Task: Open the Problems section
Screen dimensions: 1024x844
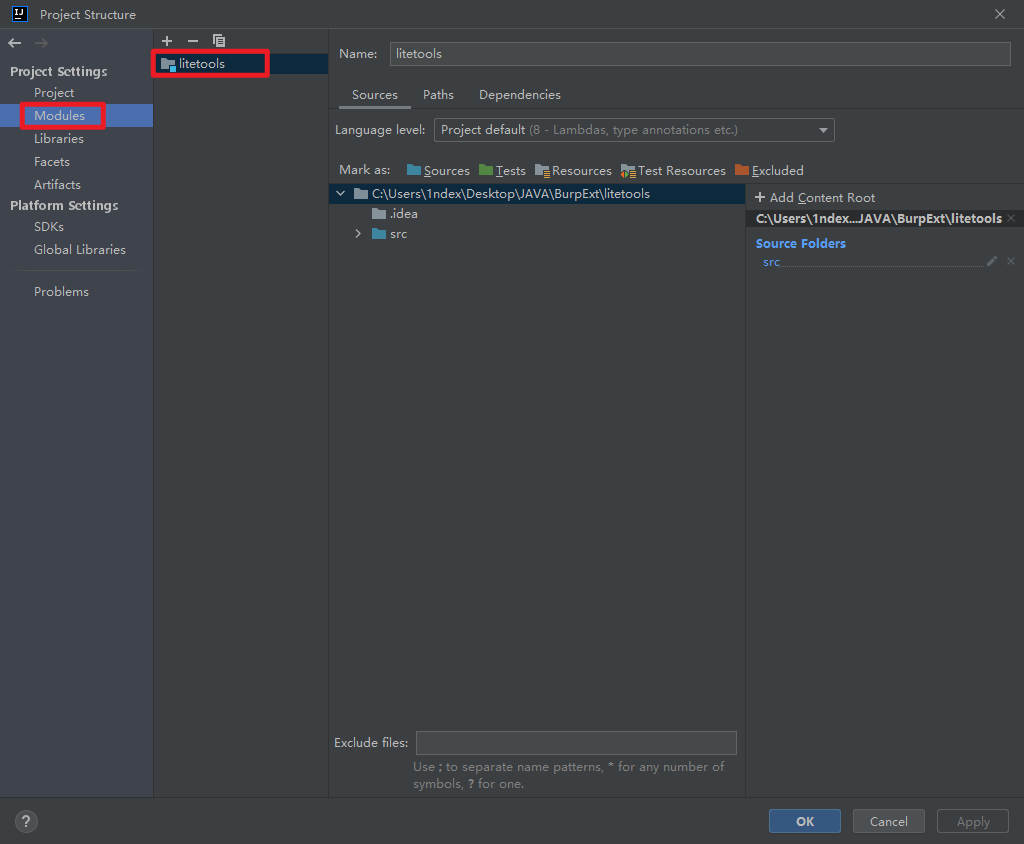Action: (61, 291)
